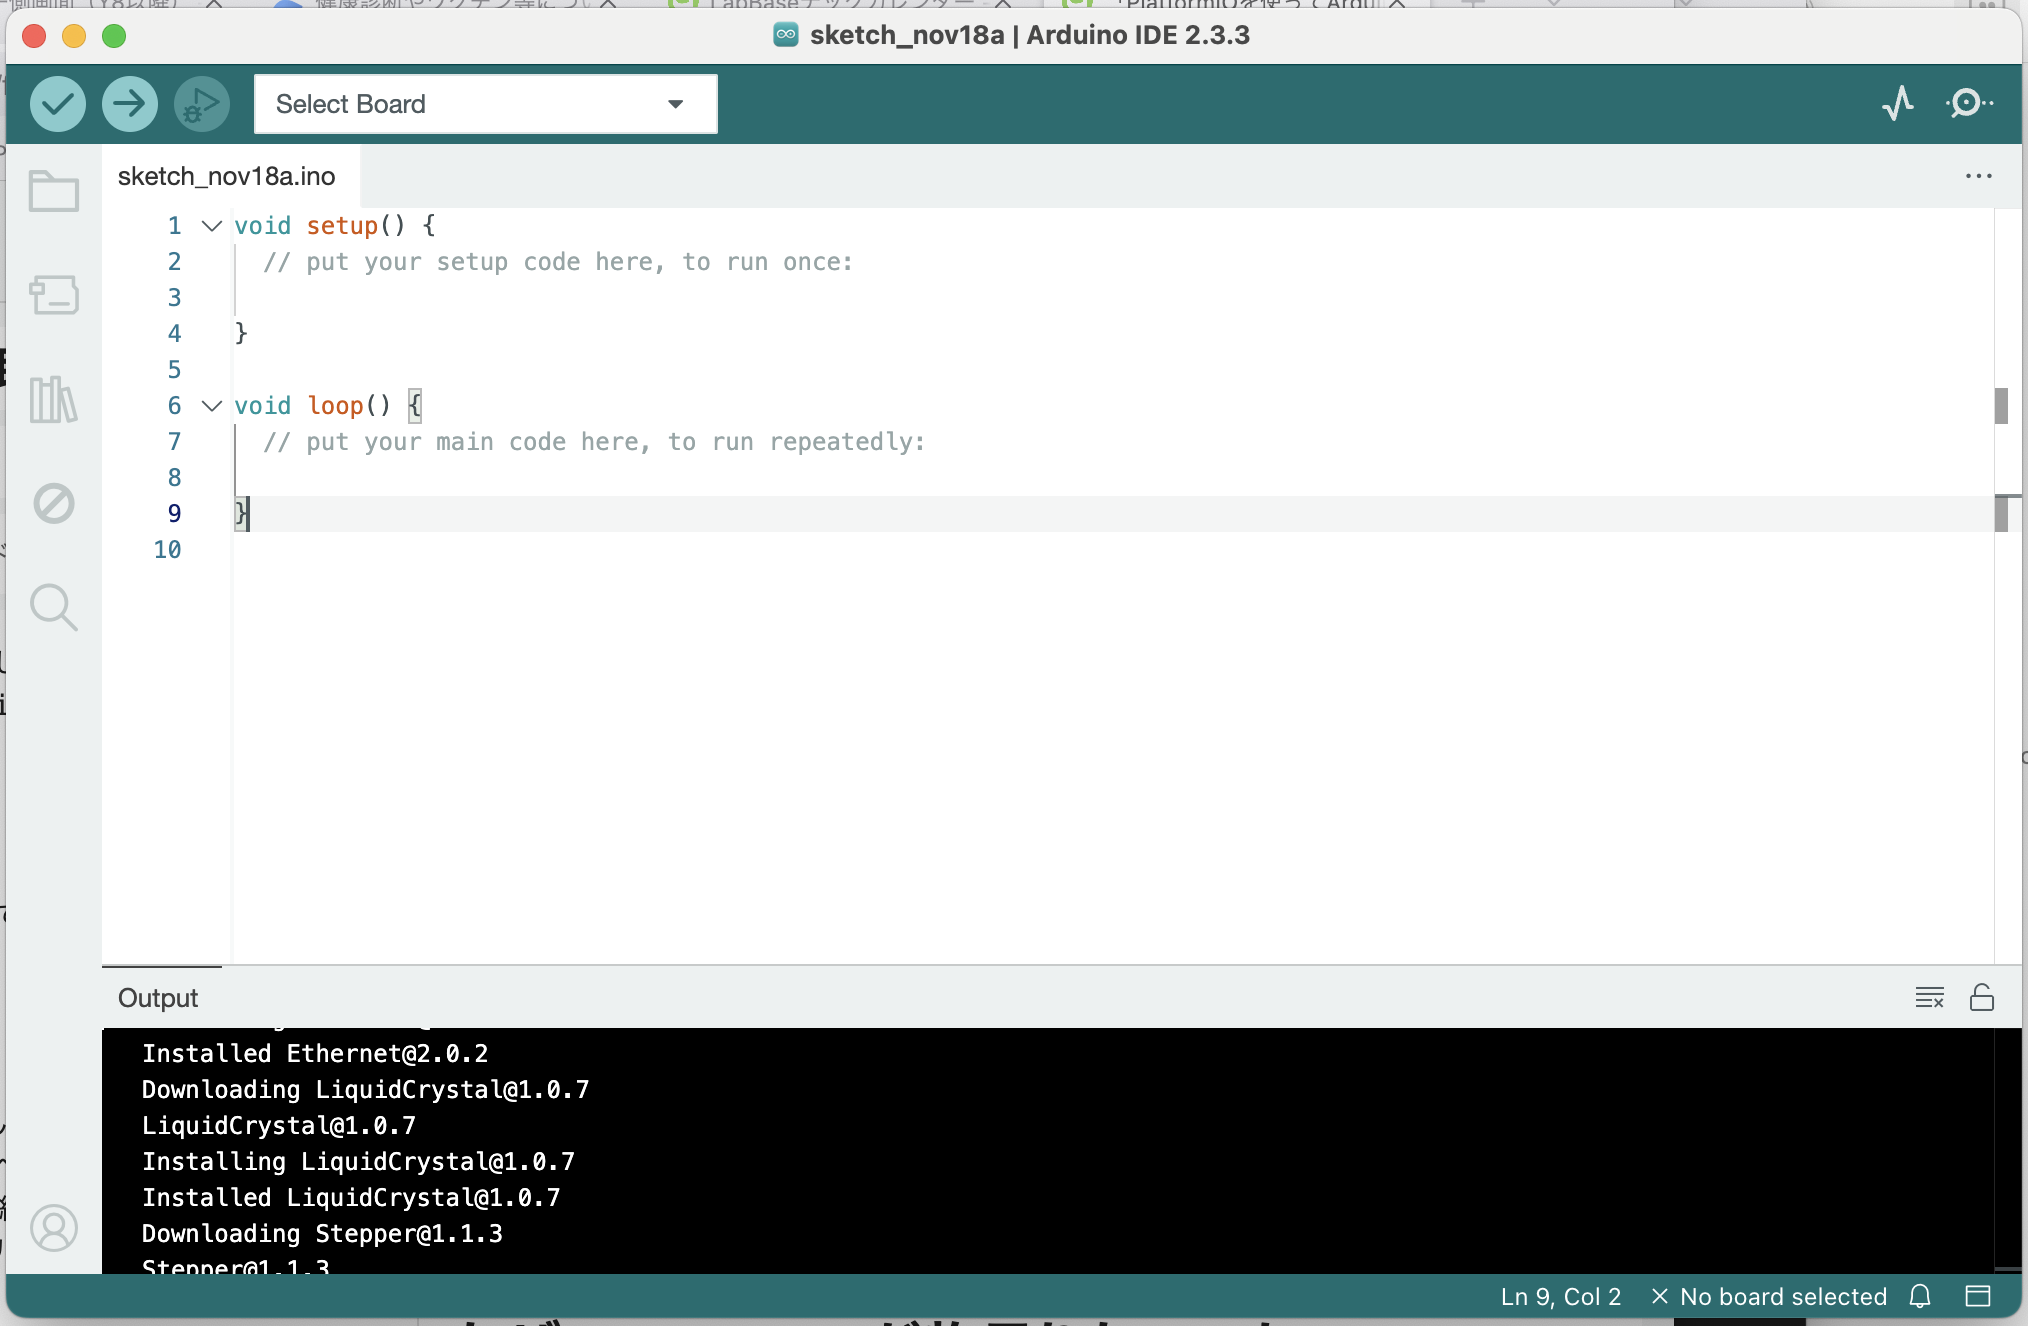Select the sketch_nov18a.ino tab
The height and width of the screenshot is (1326, 2028).
tap(227, 176)
